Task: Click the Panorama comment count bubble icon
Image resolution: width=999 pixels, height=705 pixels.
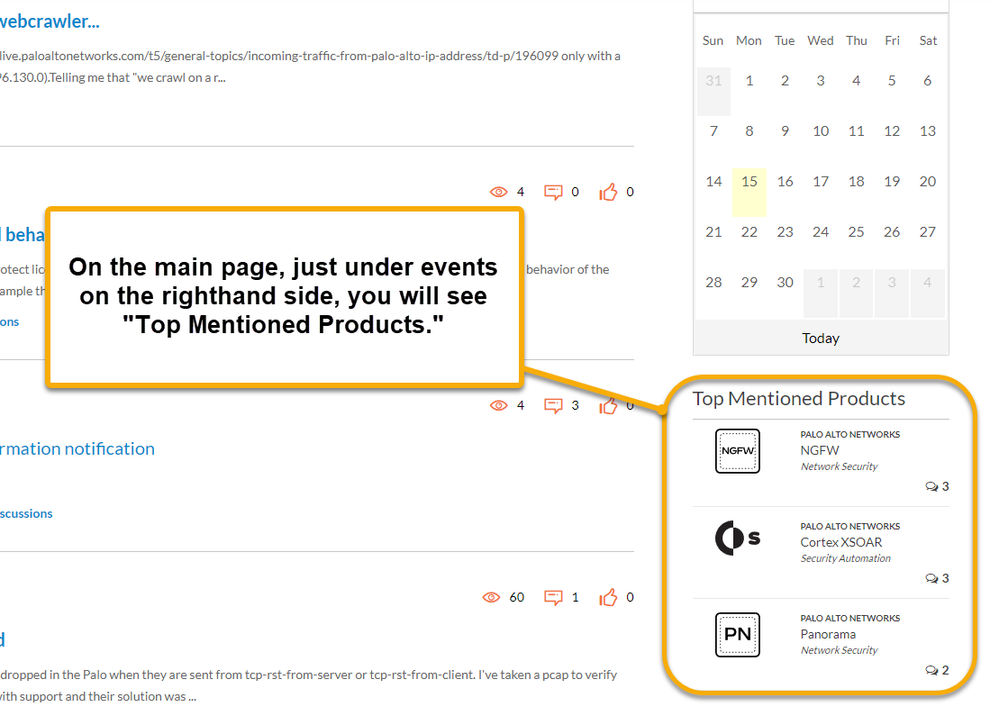Action: (x=932, y=670)
